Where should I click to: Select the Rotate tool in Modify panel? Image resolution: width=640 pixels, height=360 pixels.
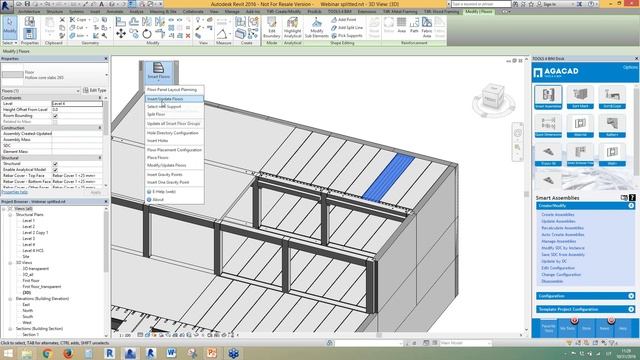(x=147, y=34)
